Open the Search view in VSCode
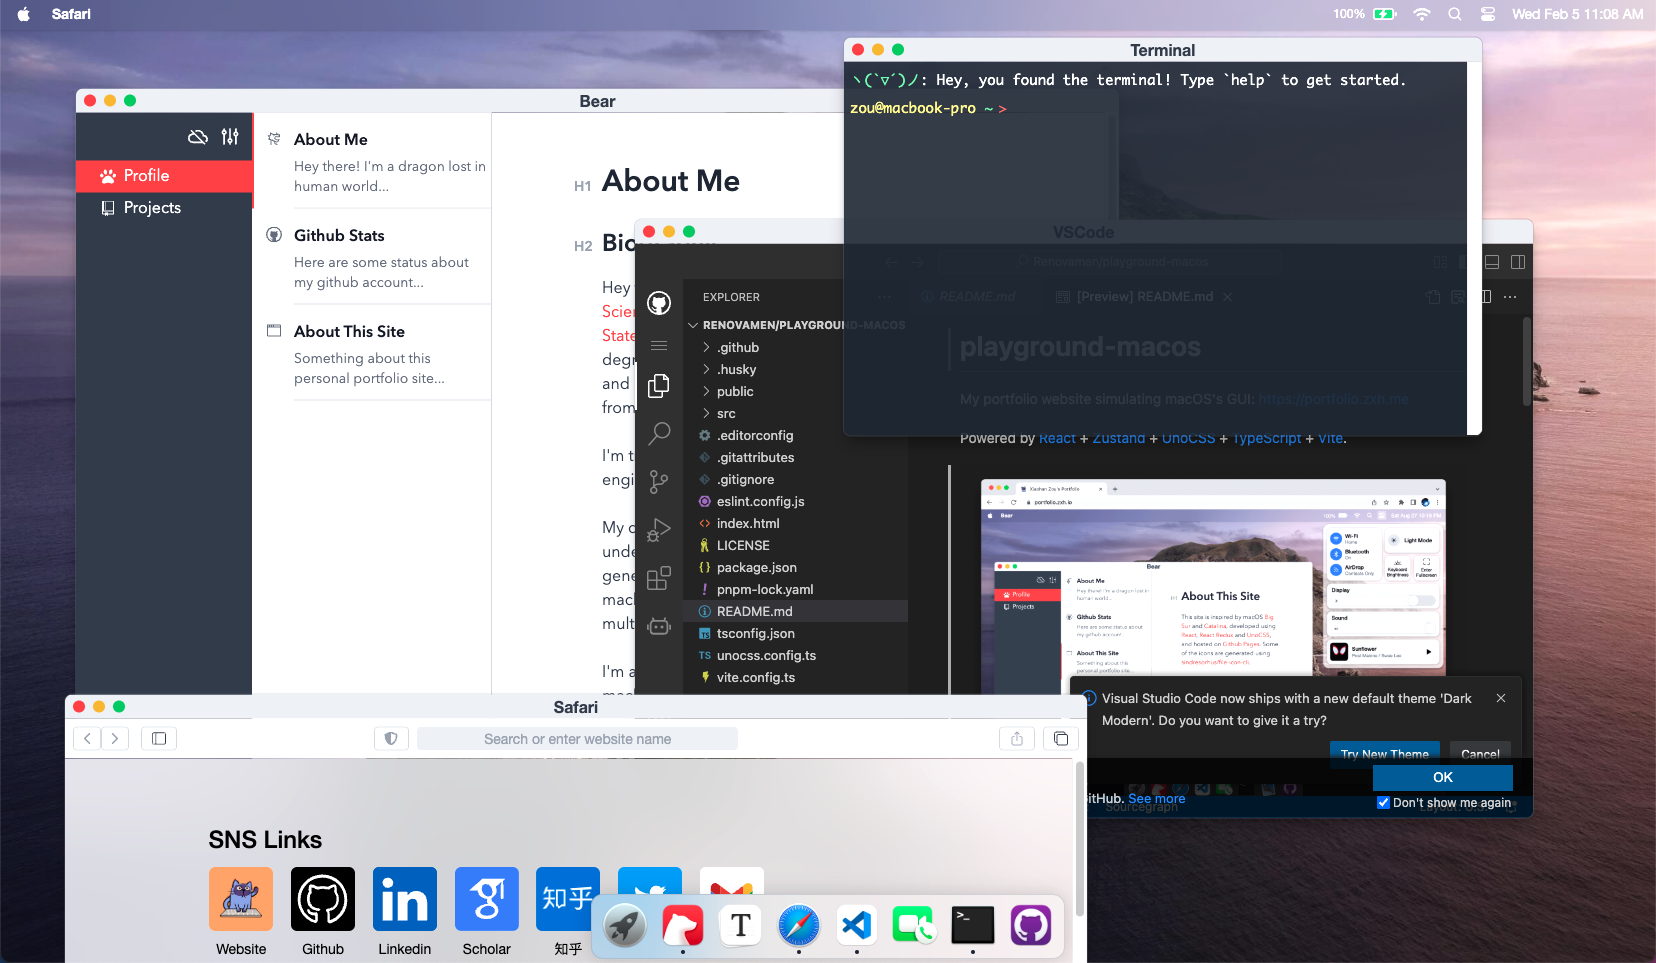This screenshot has height=963, width=1656. (659, 433)
